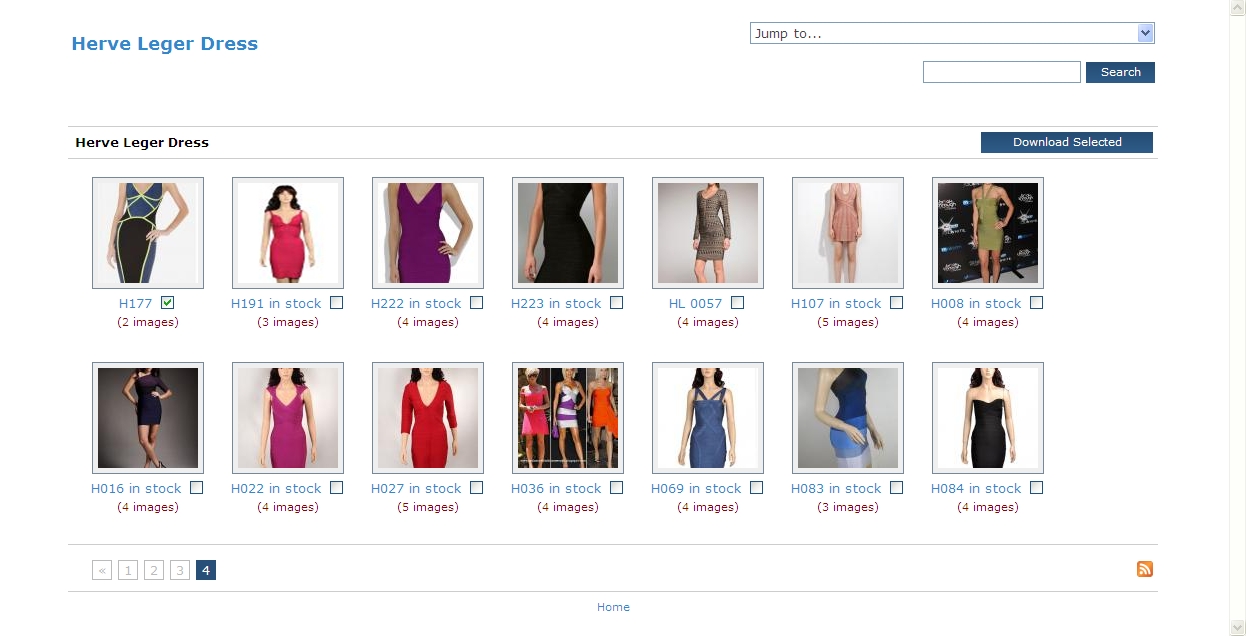Open the HL 0057 link

coord(695,303)
